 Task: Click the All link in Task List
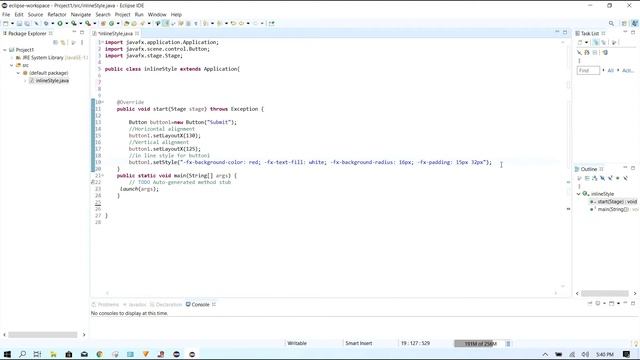pos(611,70)
